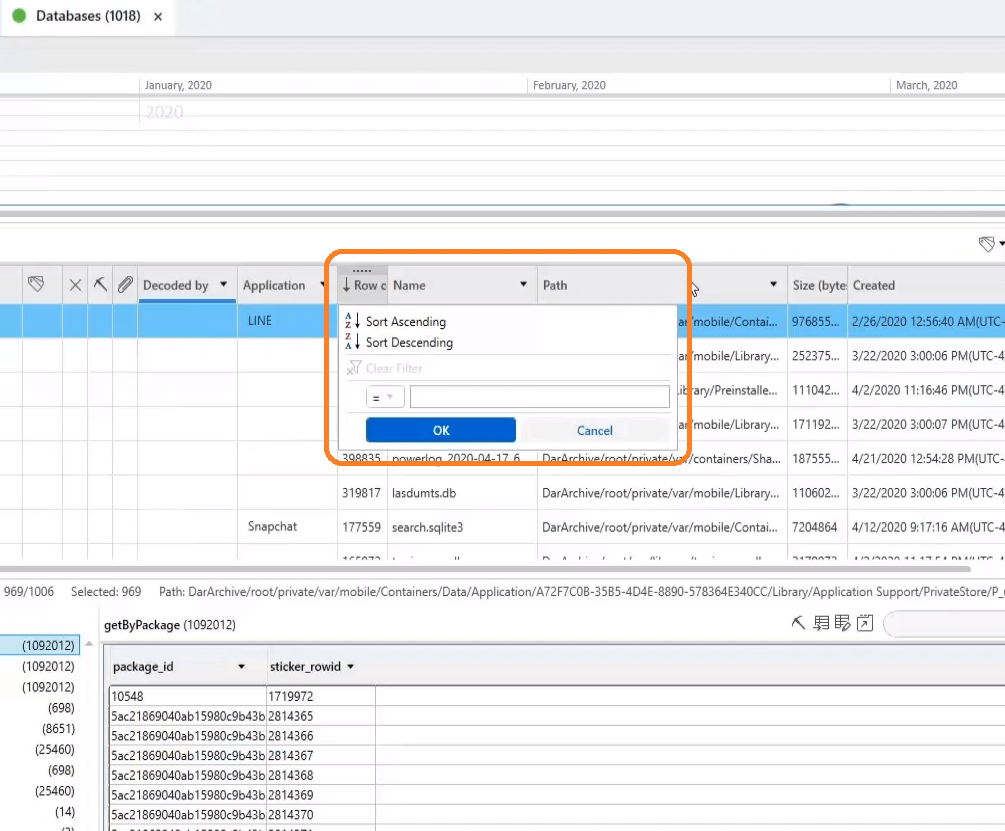Open the Decoded by column filter dropdown
The image size is (1005, 831).
coord(223,284)
